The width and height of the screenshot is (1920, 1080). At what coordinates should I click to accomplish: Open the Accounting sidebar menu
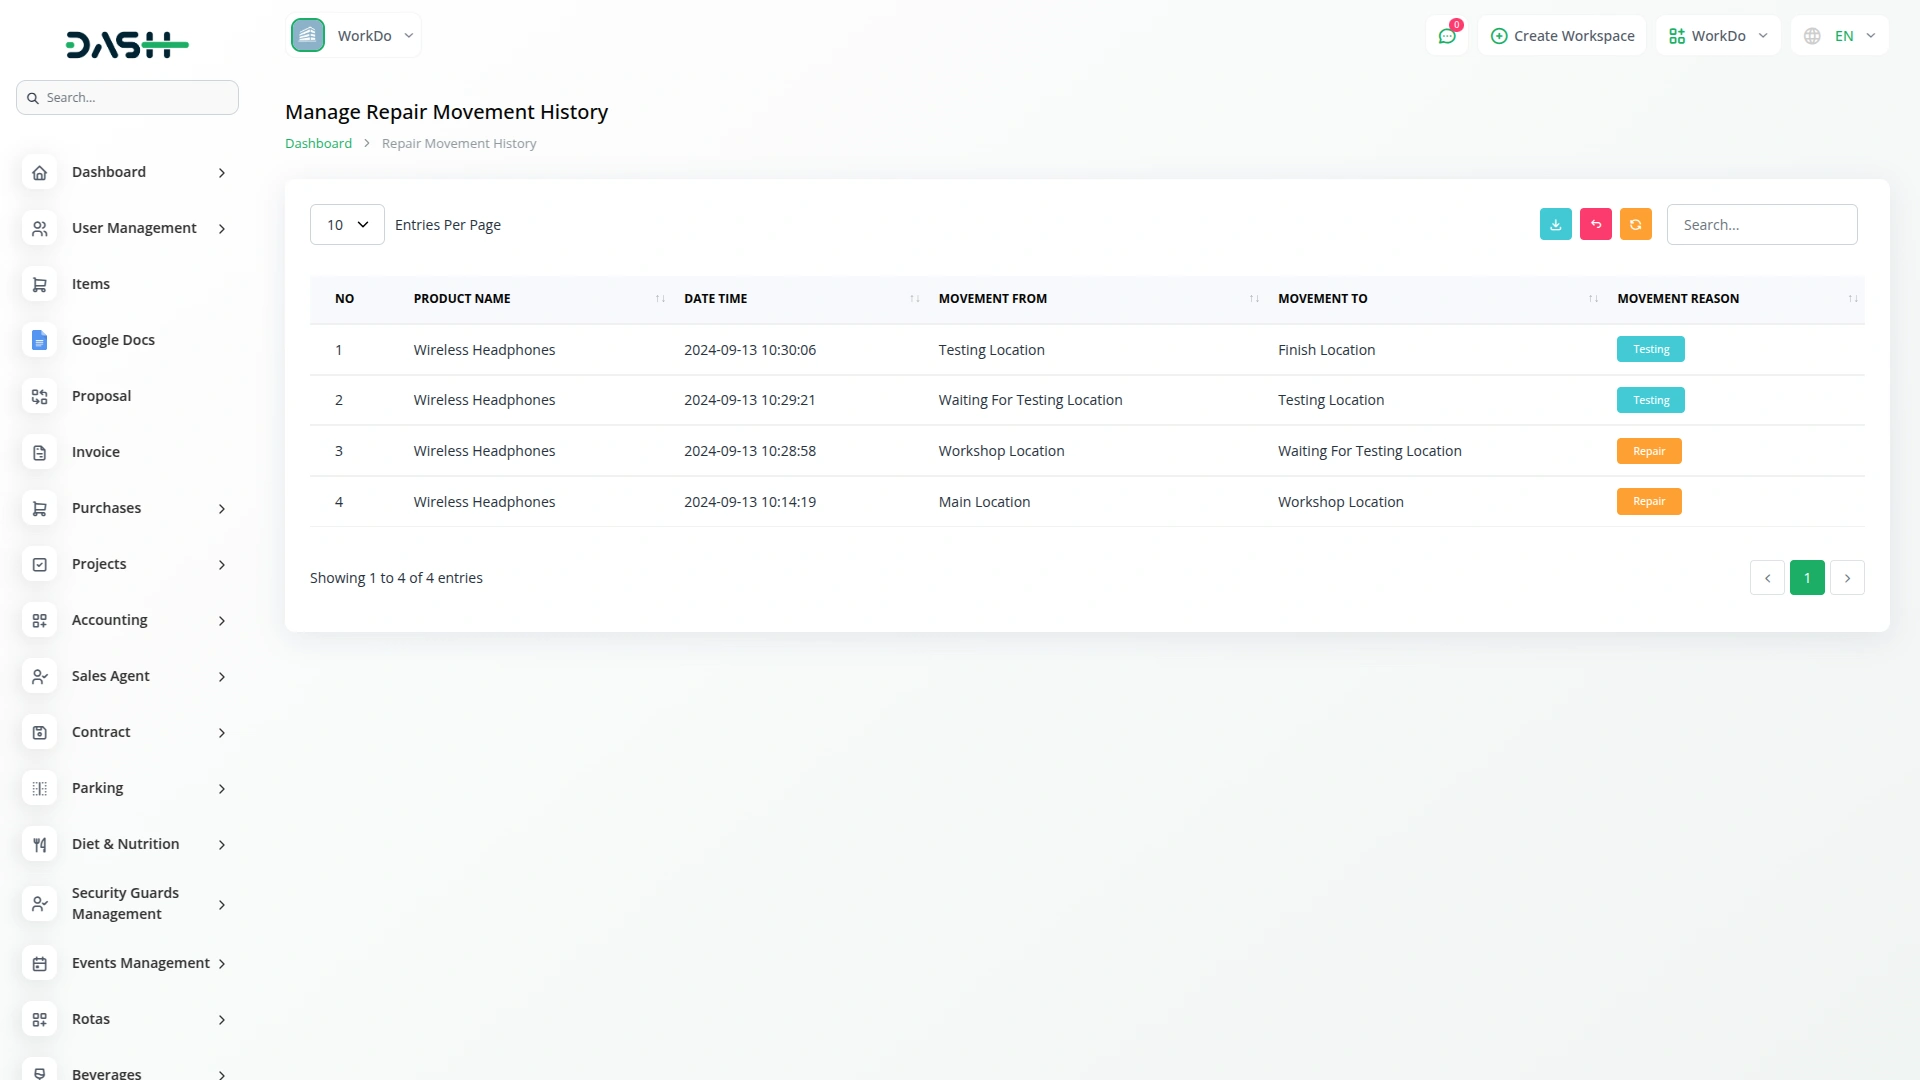tap(110, 620)
